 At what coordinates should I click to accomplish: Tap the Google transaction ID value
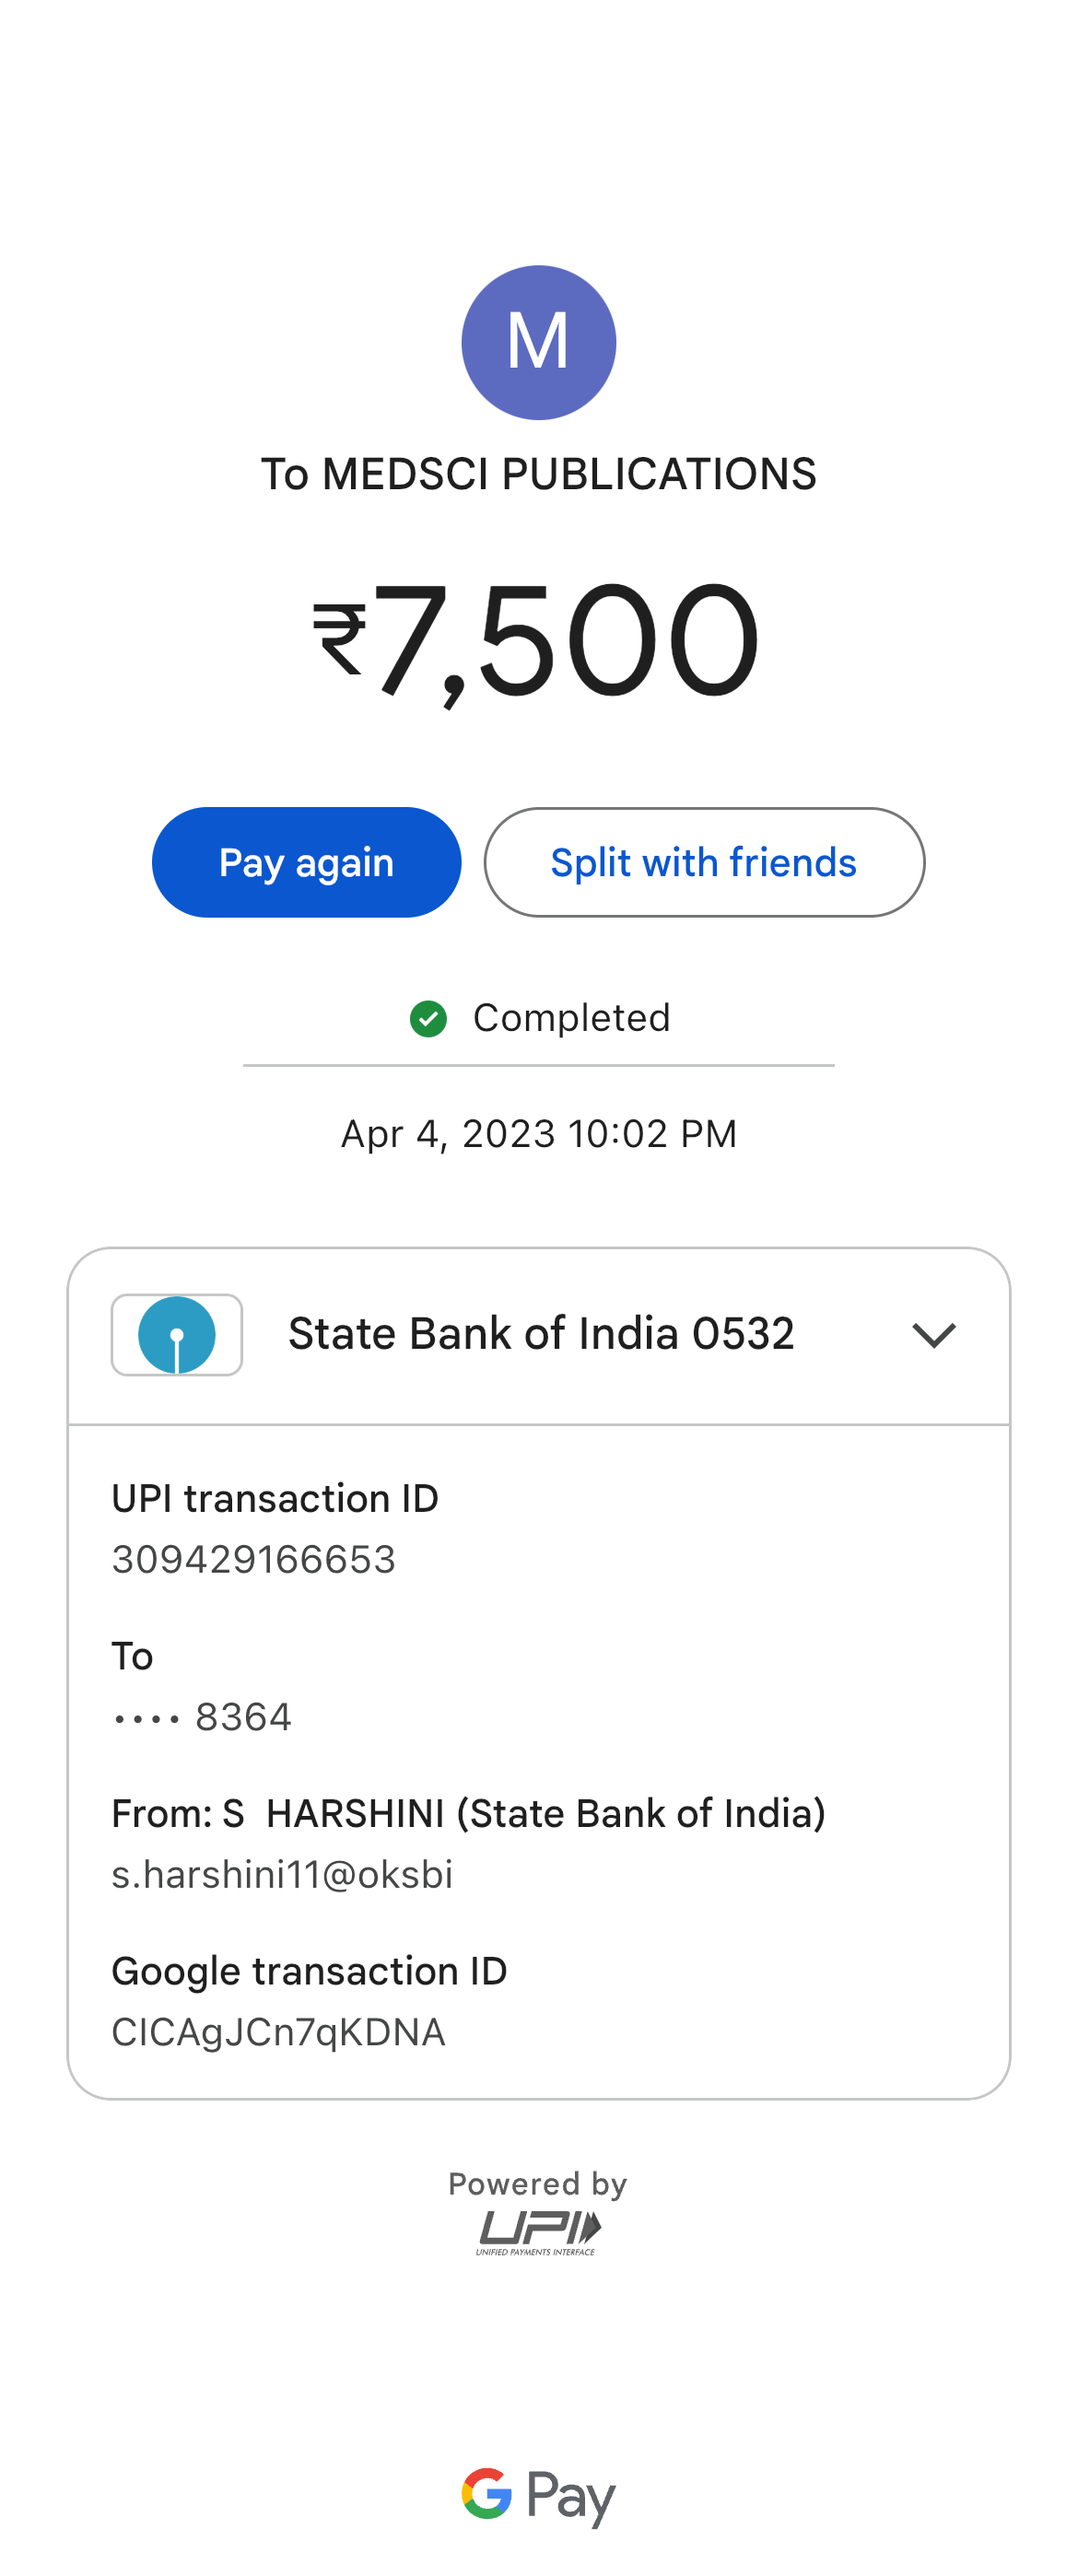pos(278,2033)
